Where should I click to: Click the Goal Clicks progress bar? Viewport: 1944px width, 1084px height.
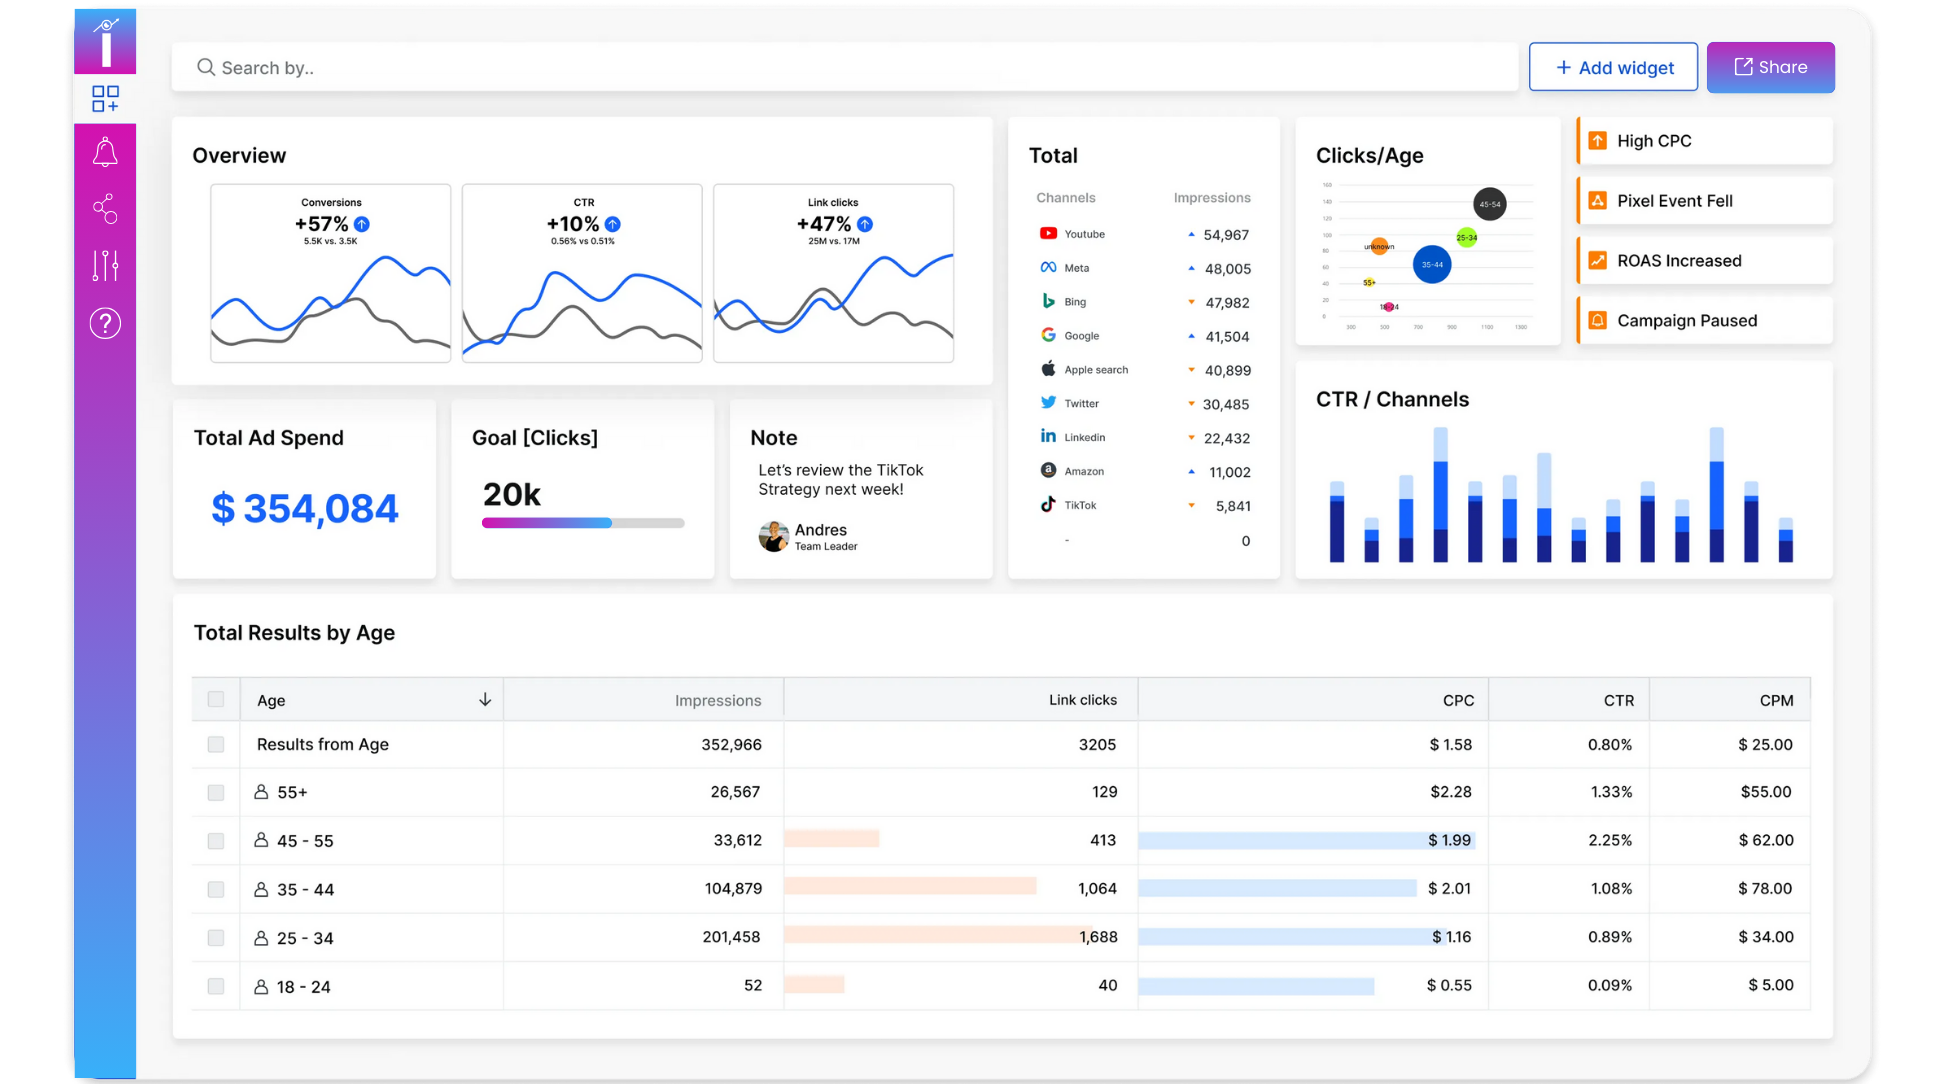(583, 523)
